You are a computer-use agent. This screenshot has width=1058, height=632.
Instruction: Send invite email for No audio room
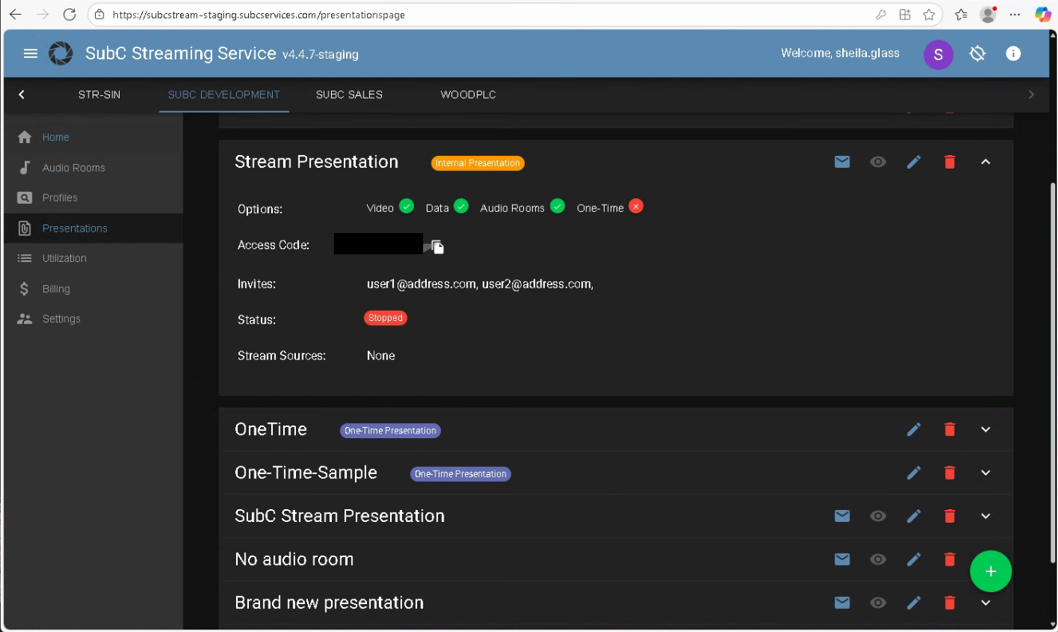(x=842, y=560)
